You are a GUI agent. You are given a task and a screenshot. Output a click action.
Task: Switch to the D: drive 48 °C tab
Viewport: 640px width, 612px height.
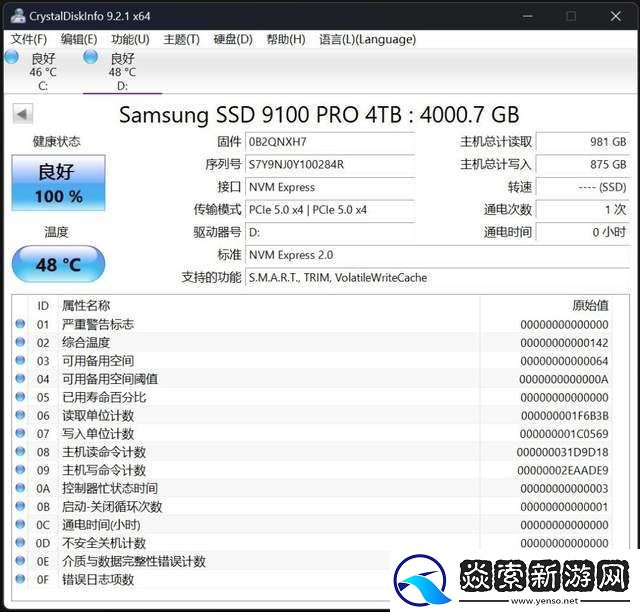coord(122,71)
